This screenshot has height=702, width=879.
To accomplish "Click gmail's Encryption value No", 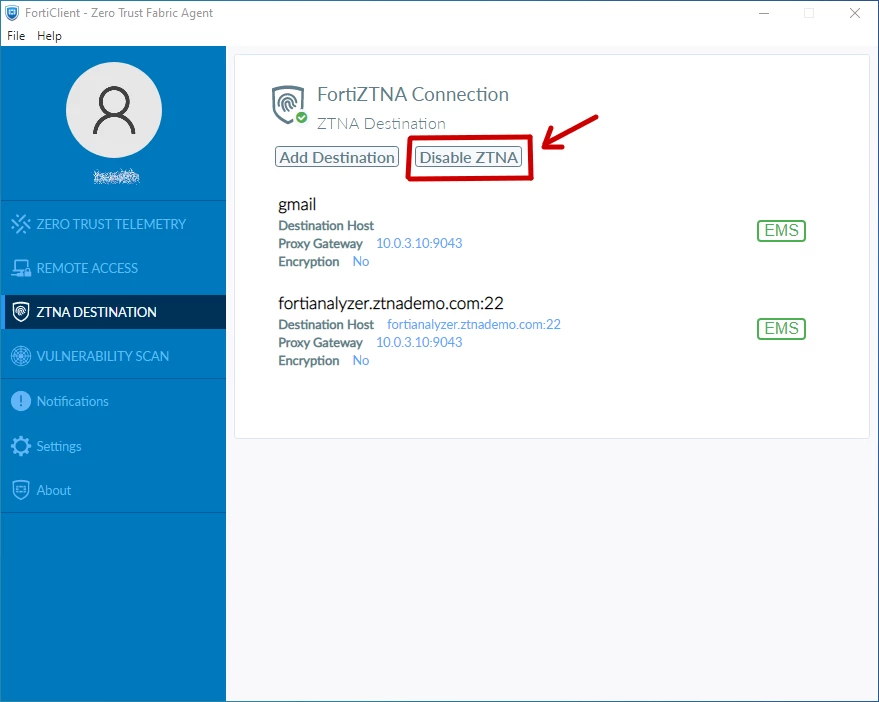I will 360,261.
